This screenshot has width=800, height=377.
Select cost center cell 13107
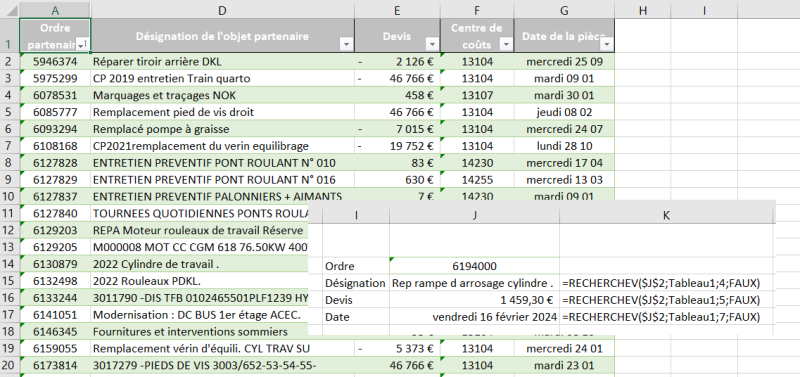point(477,95)
